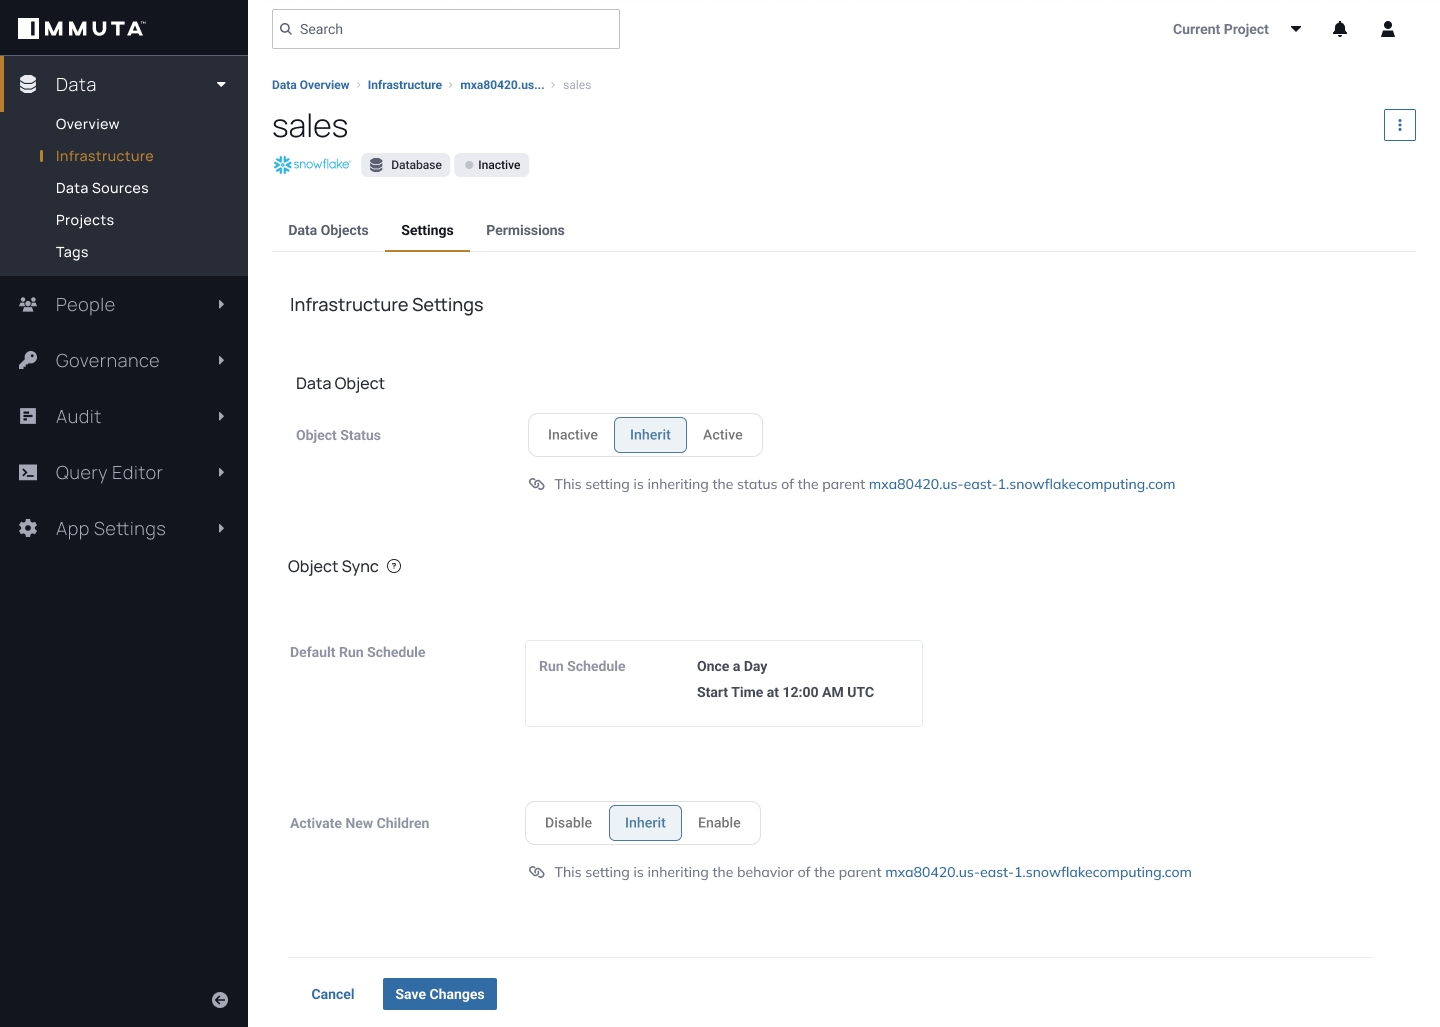Set Activate New Children to Enable

click(x=719, y=823)
